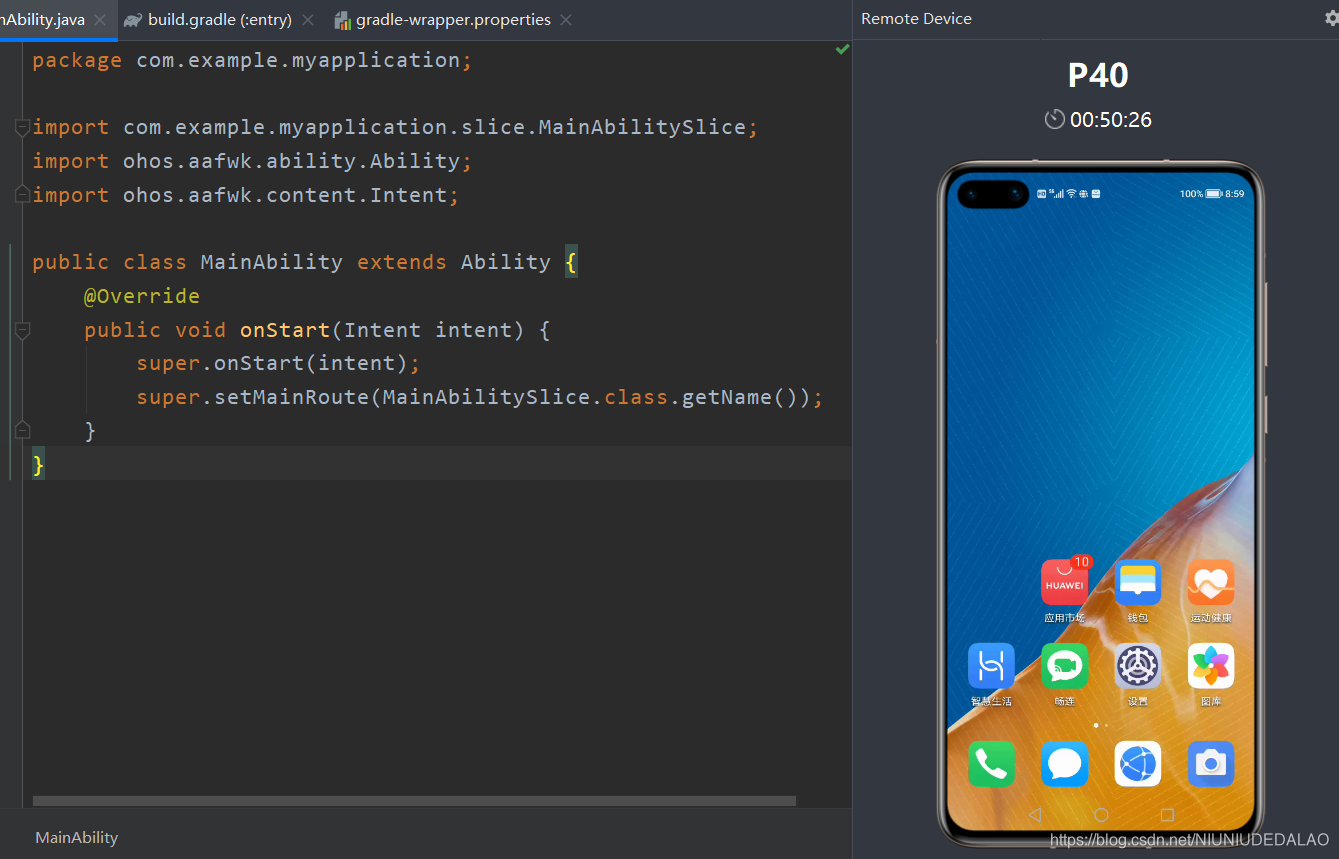1339x859 pixels.
Task: Click the P40 device name heading
Action: (x=1098, y=75)
